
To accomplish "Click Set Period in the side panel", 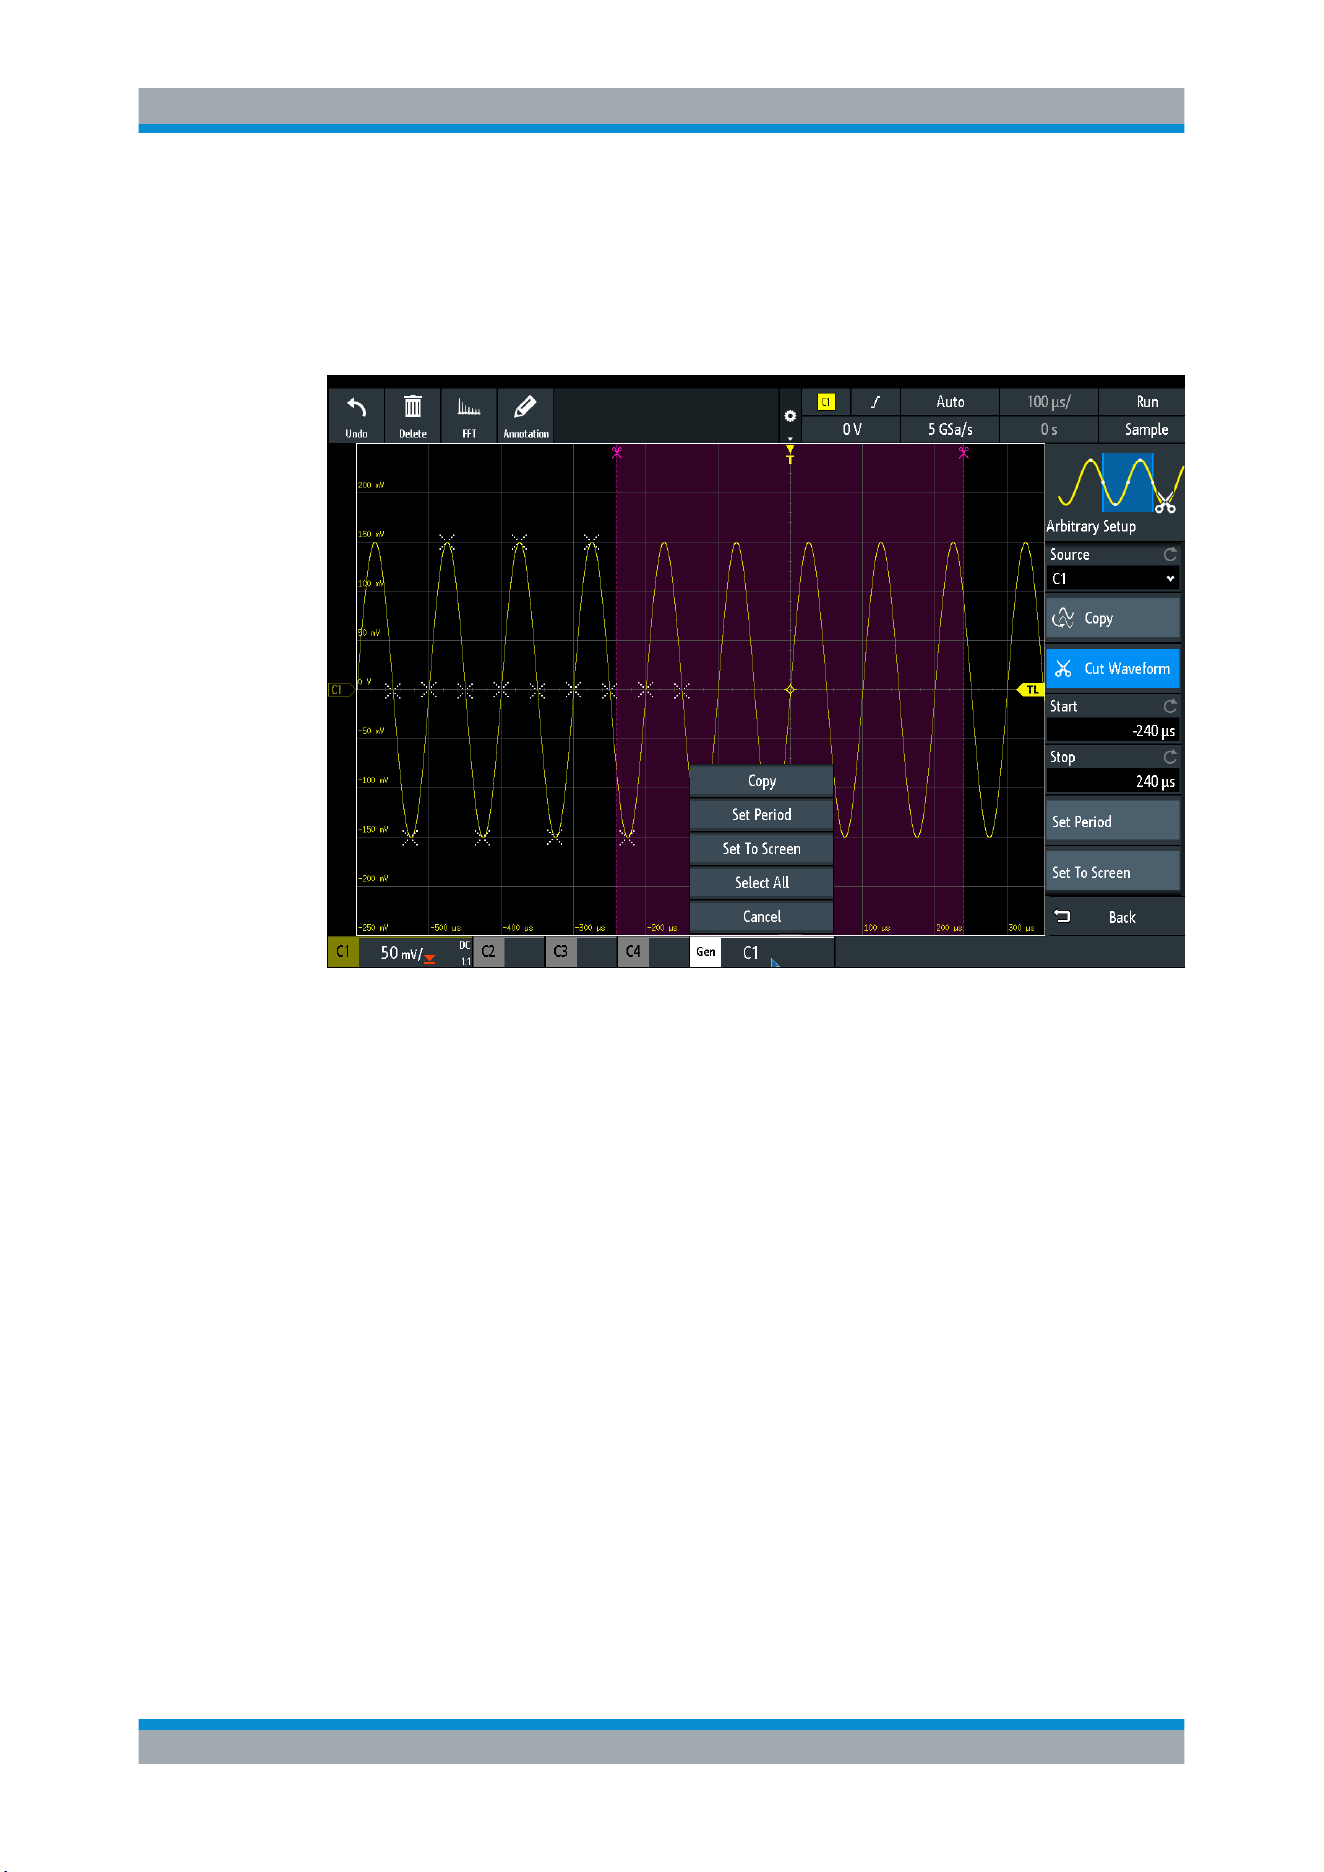I will coord(1113,821).
